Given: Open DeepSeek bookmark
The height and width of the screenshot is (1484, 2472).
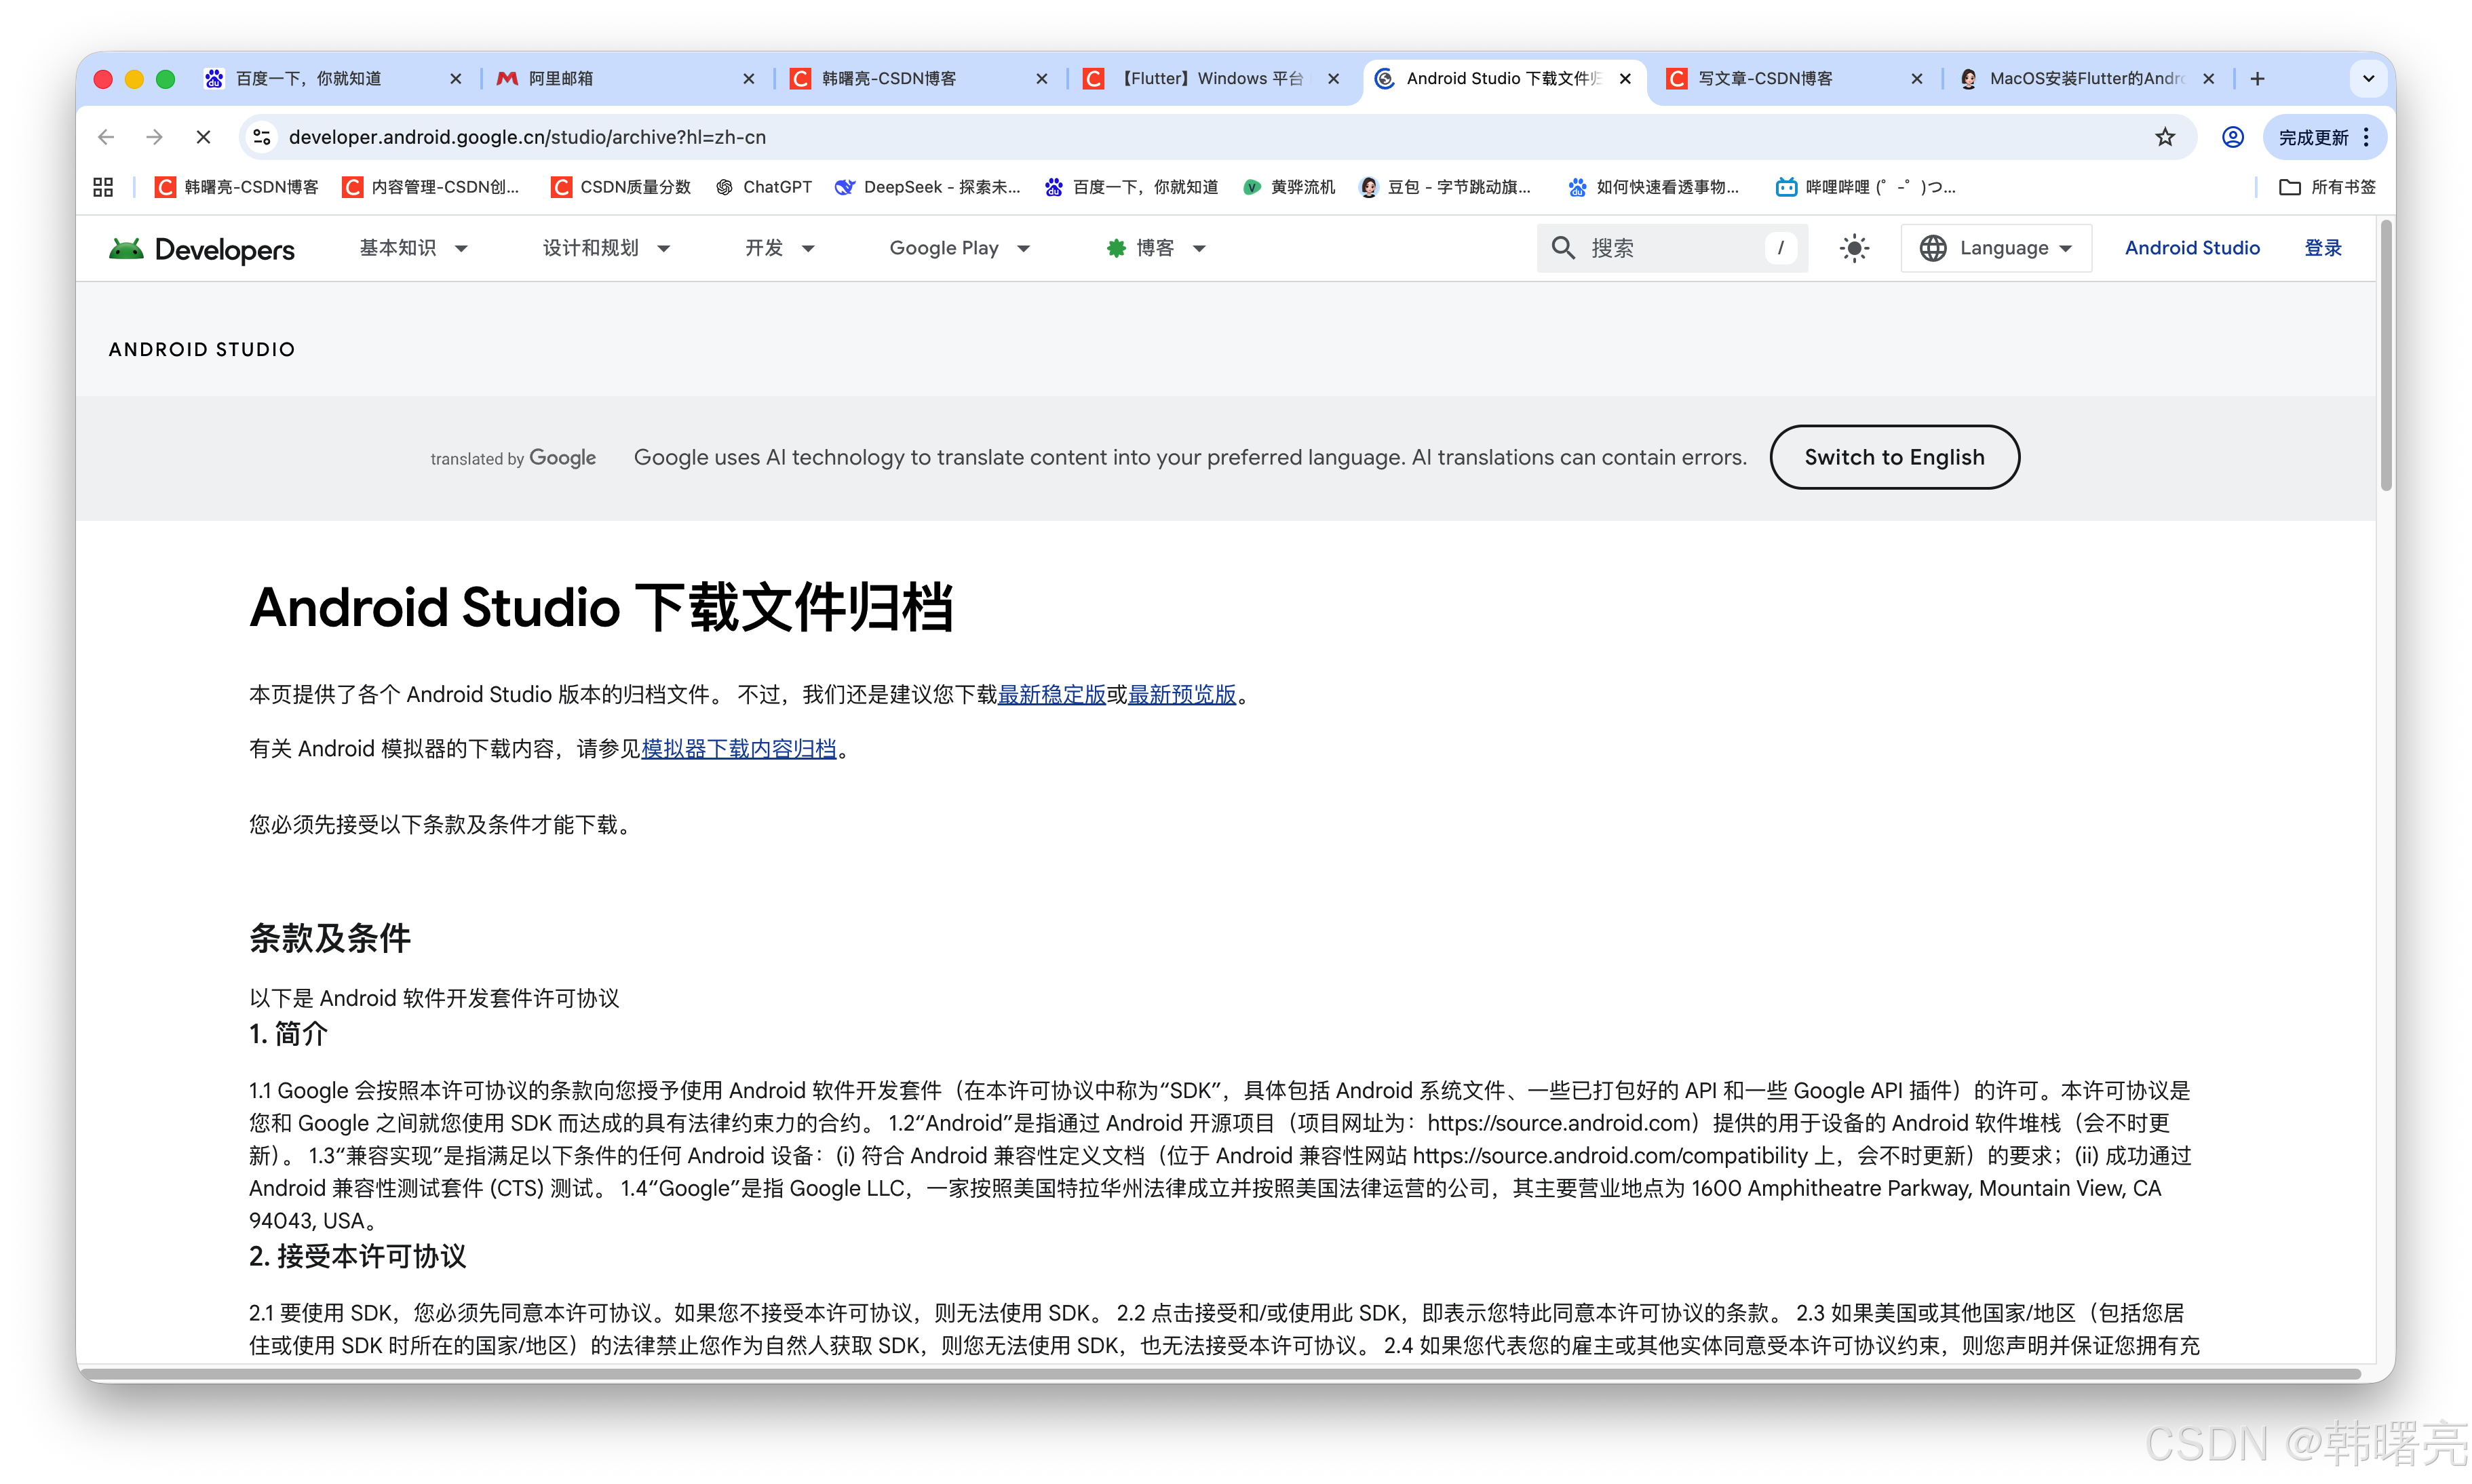Looking at the screenshot, I should (x=927, y=187).
